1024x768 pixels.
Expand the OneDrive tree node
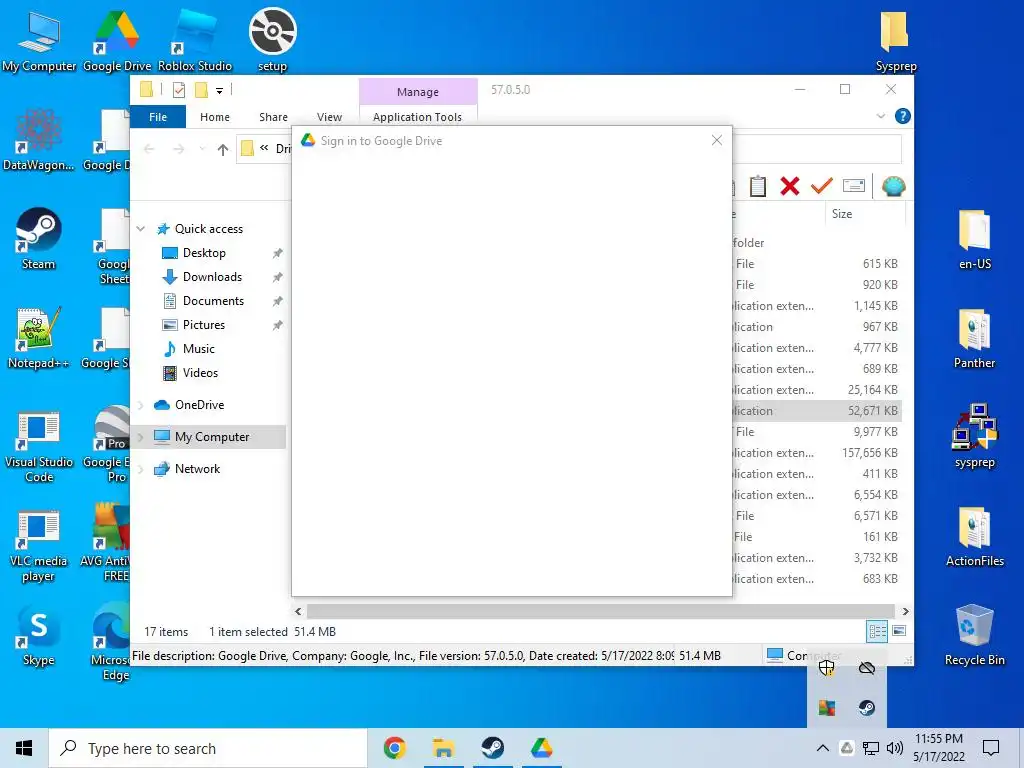point(140,405)
